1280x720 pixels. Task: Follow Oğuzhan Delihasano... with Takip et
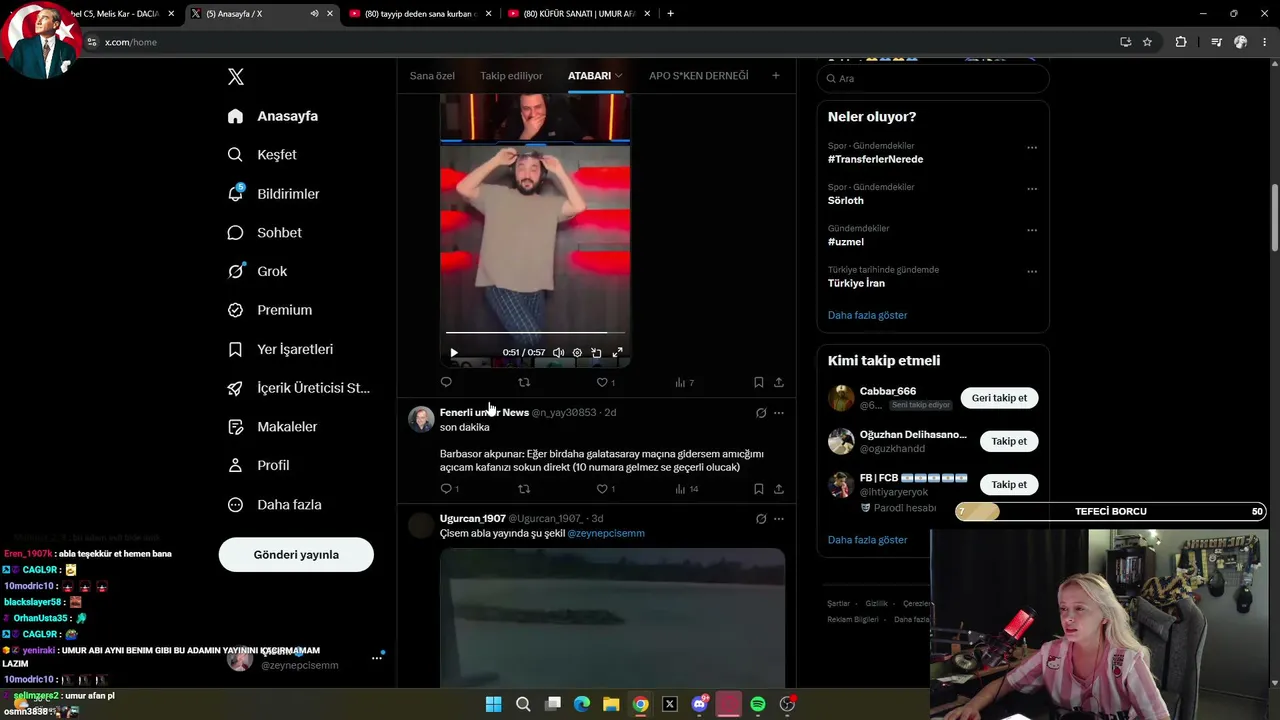point(1009,441)
